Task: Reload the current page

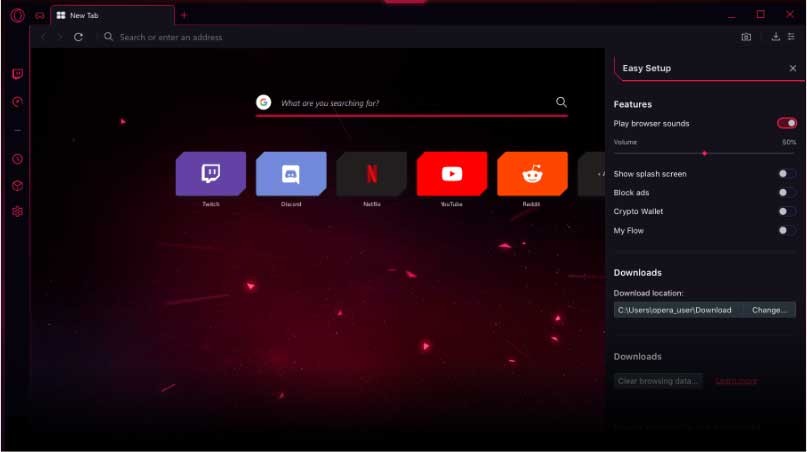Action: point(78,37)
